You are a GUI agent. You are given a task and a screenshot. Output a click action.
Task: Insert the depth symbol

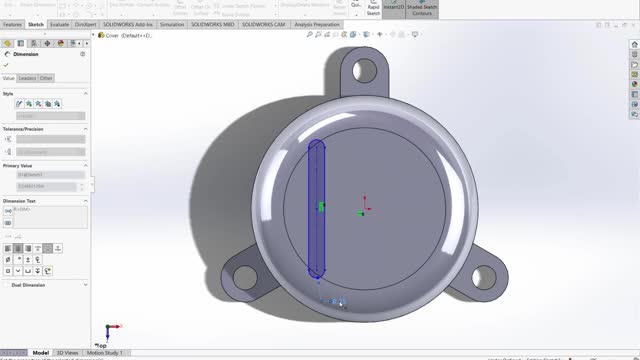[x=38, y=271]
